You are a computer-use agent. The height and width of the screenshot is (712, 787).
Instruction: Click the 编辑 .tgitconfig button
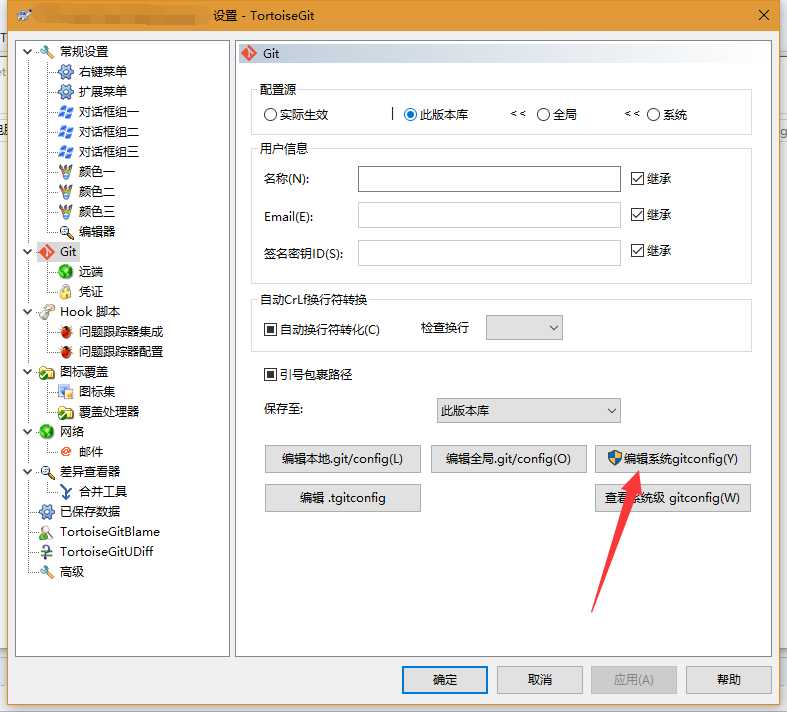(x=343, y=498)
